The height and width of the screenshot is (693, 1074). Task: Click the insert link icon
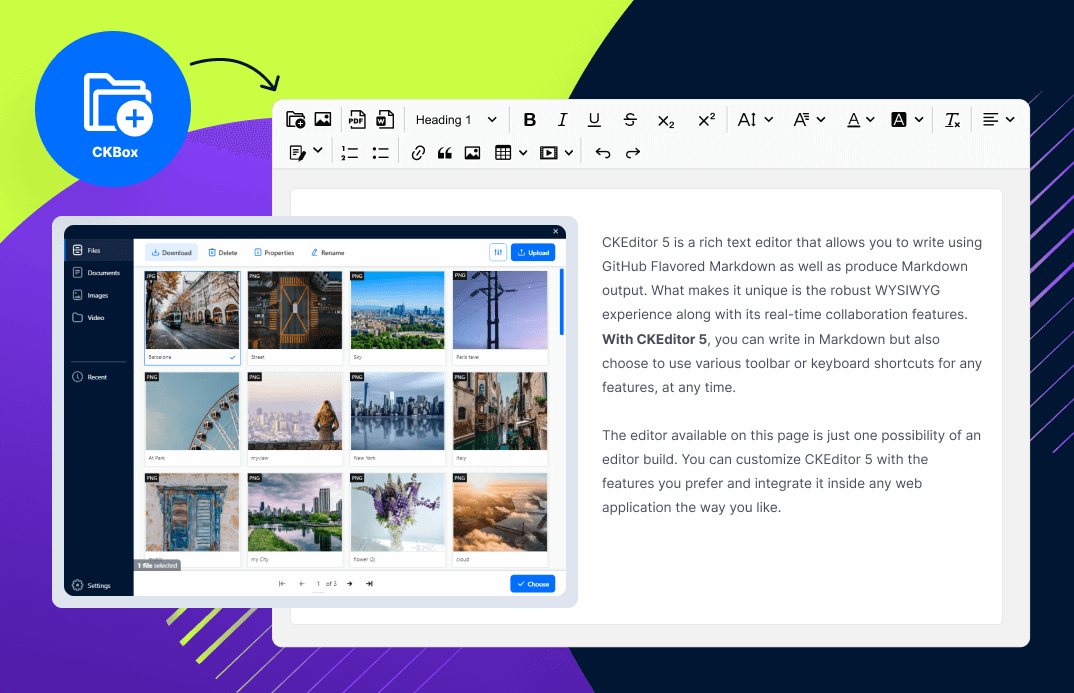[x=418, y=153]
